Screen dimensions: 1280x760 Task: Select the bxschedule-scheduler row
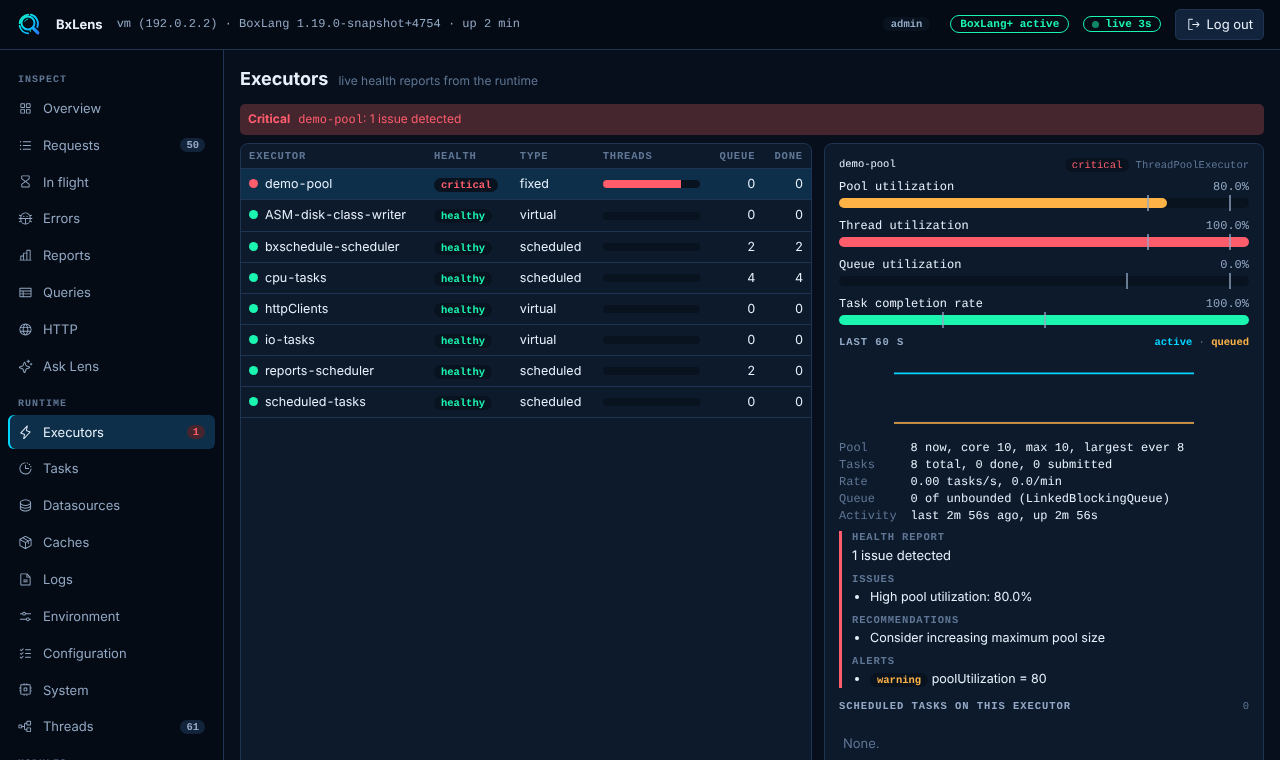526,247
